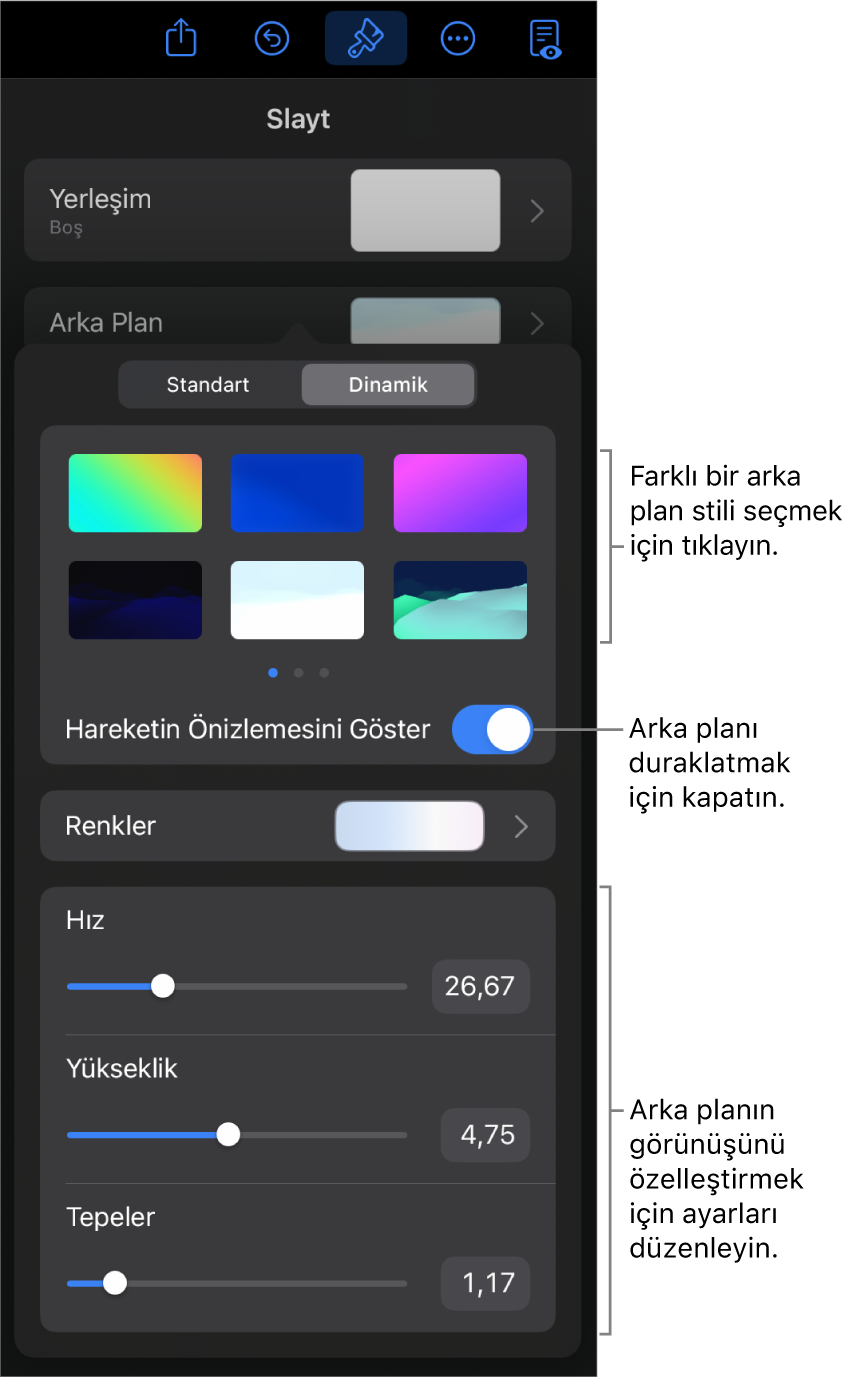
Task: Choose the teal hills background style
Action: pos(460,600)
